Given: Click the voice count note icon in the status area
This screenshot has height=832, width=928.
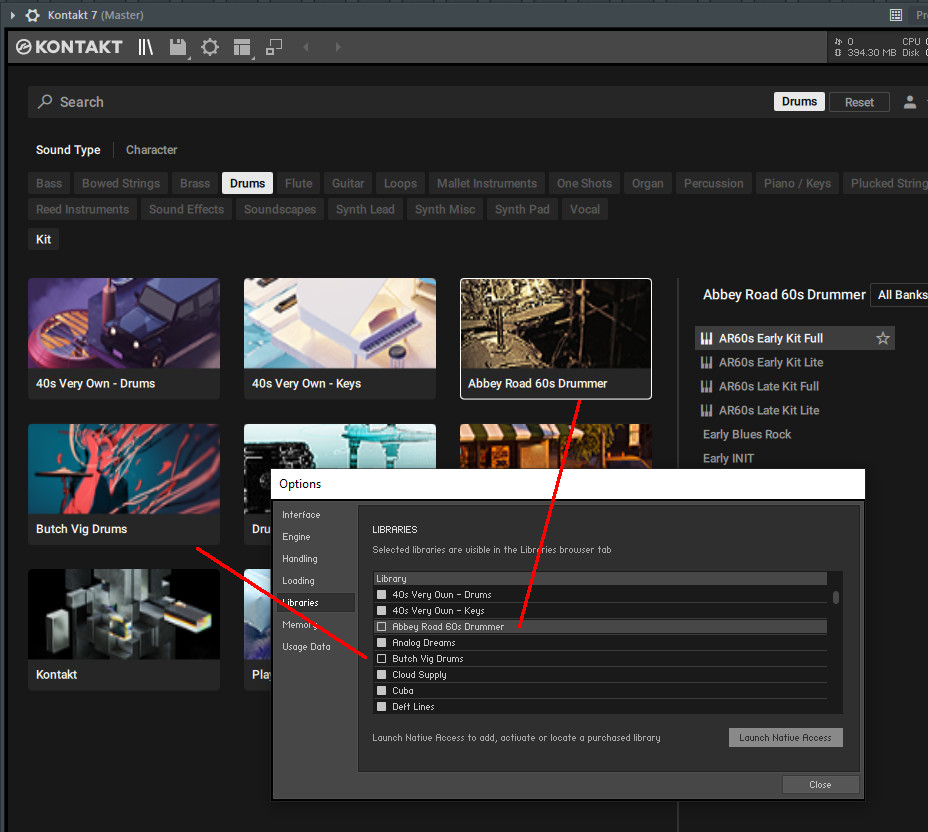Looking at the screenshot, I should pos(838,41).
